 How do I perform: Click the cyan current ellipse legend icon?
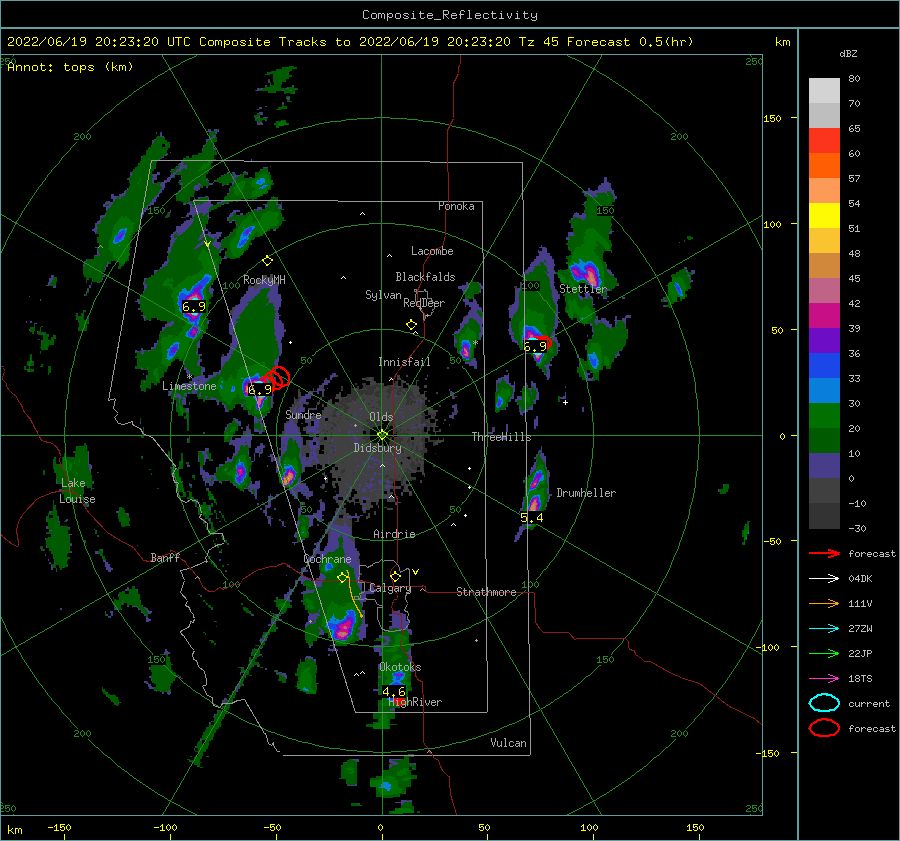824,703
